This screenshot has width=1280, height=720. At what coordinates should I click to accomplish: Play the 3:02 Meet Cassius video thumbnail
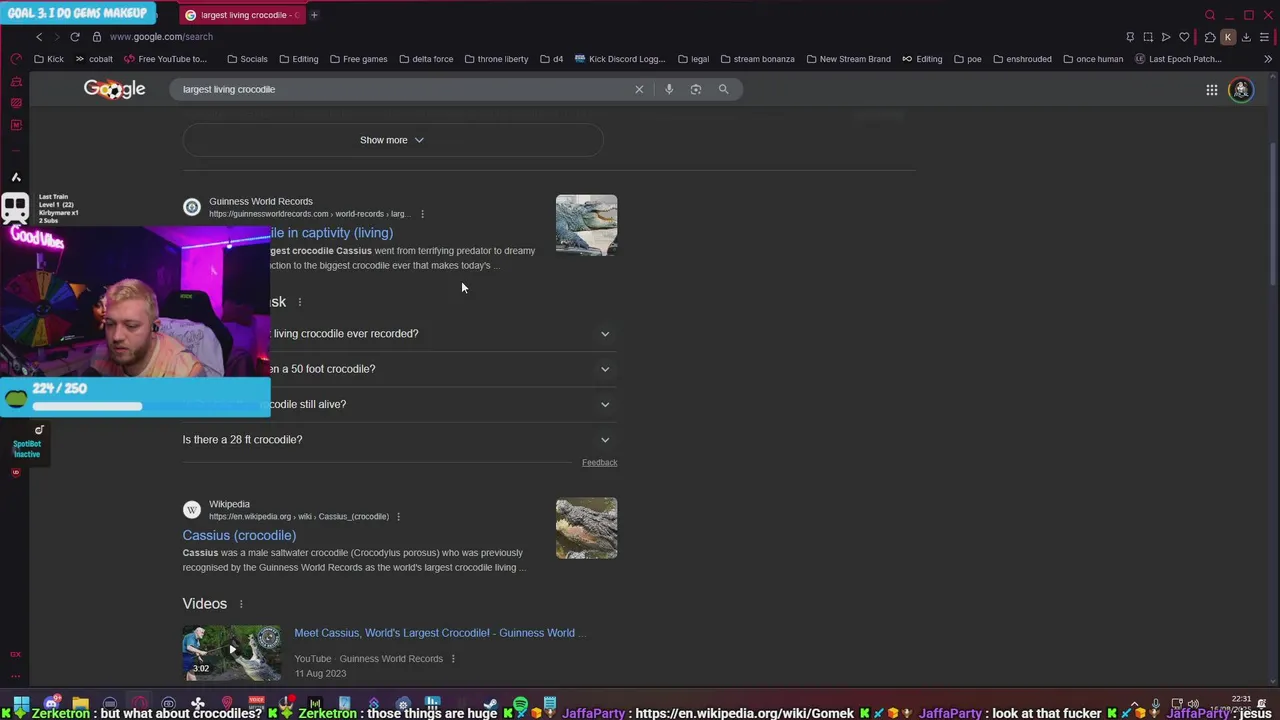tap(232, 653)
